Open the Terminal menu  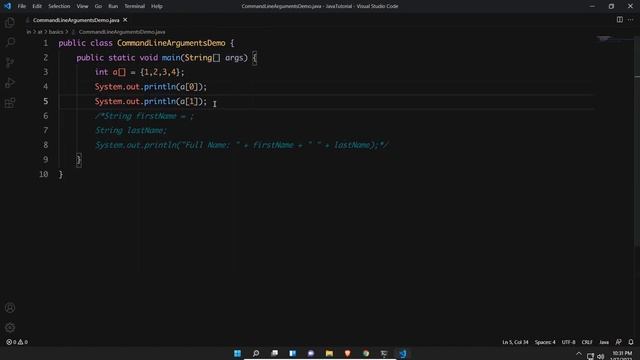click(135, 6)
